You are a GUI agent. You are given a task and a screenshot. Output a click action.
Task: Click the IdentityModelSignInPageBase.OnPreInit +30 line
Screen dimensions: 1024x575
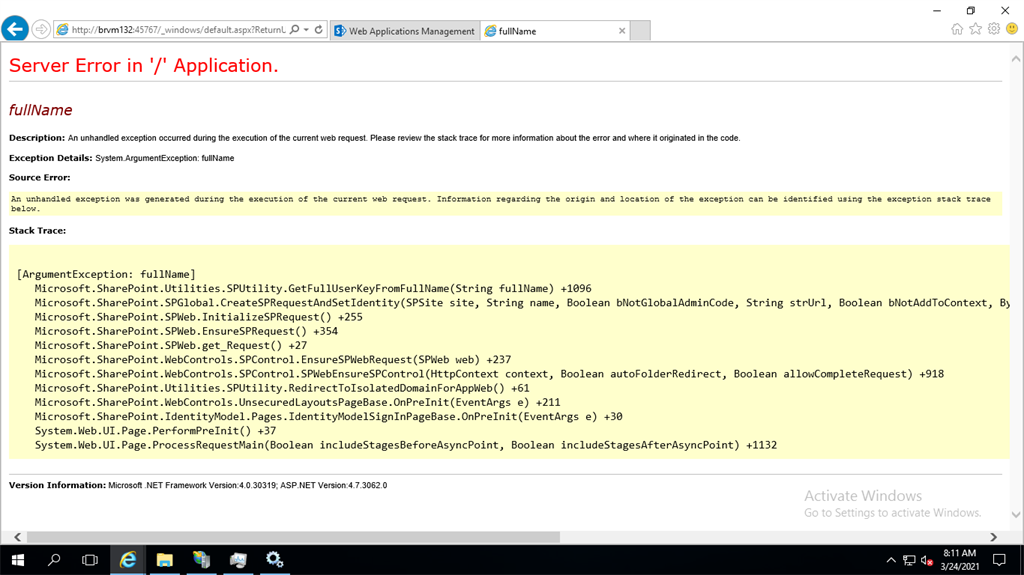[x=328, y=417]
